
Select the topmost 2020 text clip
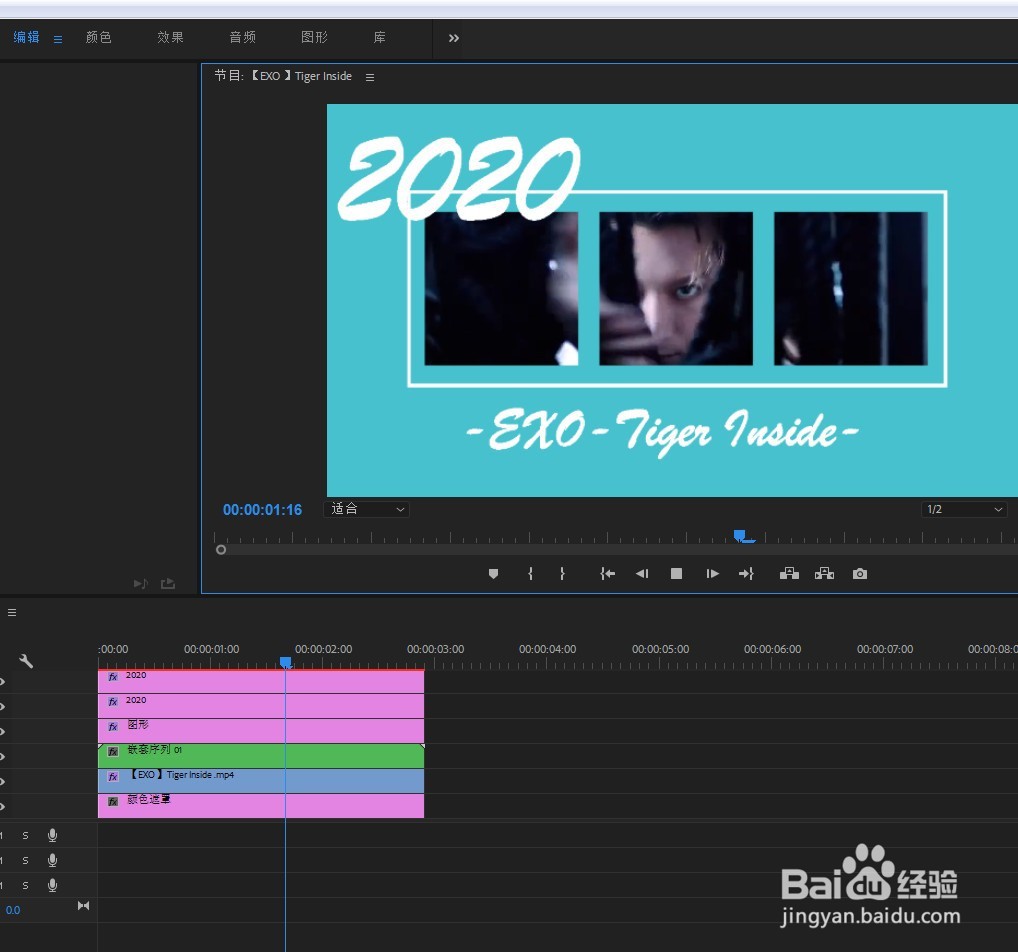click(x=261, y=681)
